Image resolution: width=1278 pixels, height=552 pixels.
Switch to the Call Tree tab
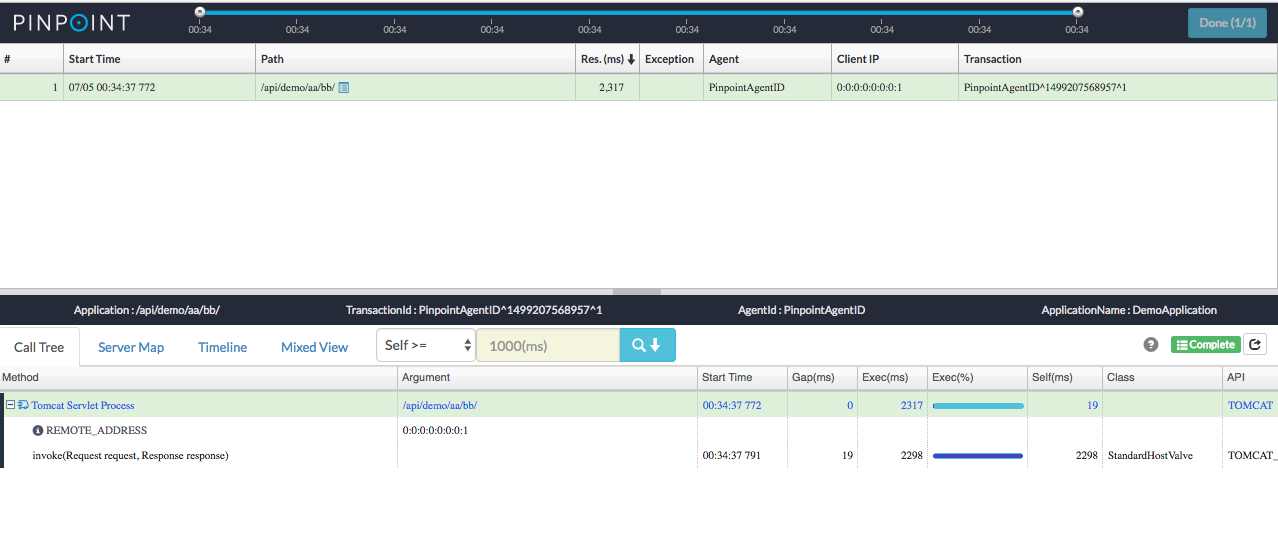pos(39,347)
